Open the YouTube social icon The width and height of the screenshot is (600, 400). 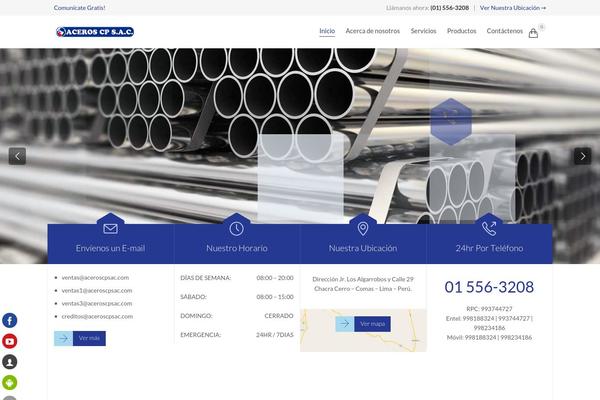pos(10,341)
